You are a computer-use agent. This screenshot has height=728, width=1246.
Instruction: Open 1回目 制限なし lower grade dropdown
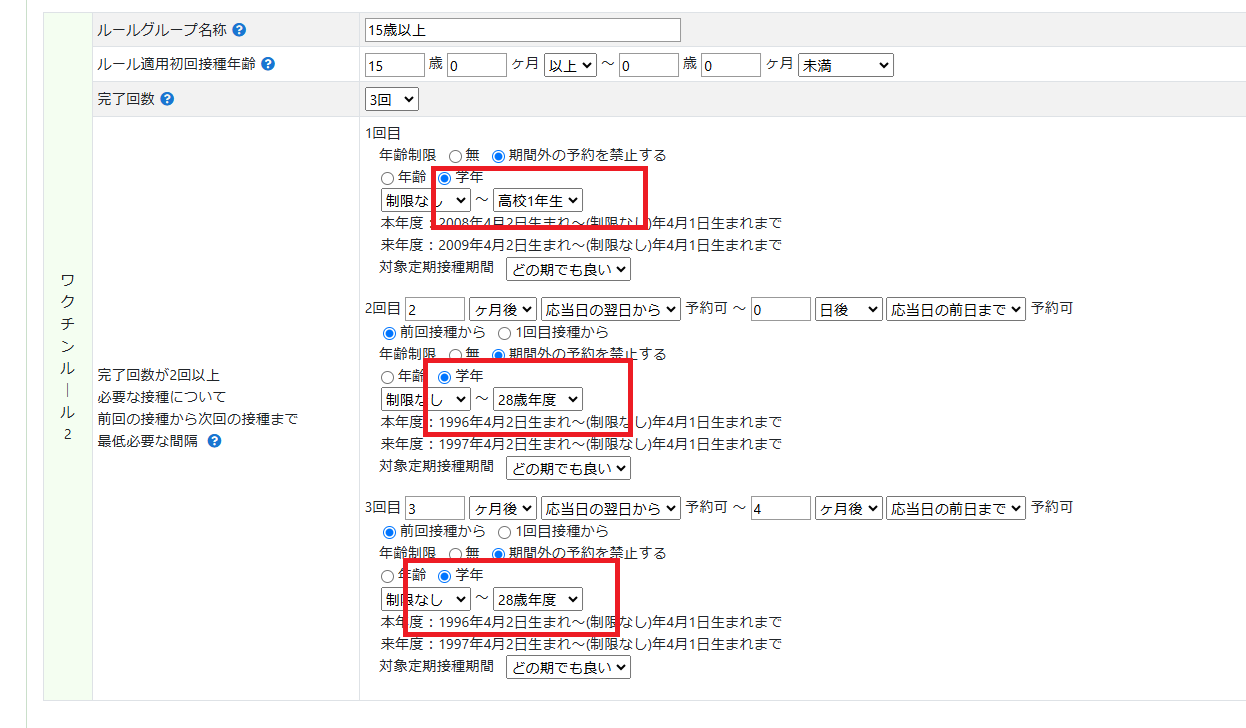425,200
